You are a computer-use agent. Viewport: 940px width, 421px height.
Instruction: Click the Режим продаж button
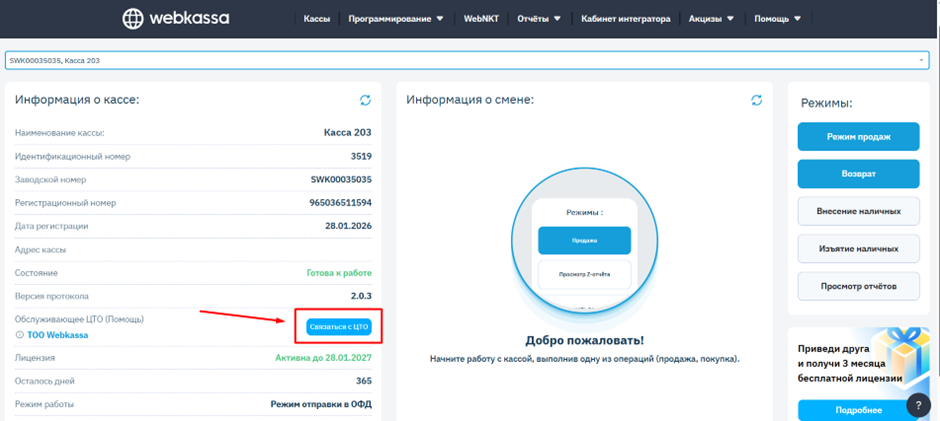click(x=858, y=137)
